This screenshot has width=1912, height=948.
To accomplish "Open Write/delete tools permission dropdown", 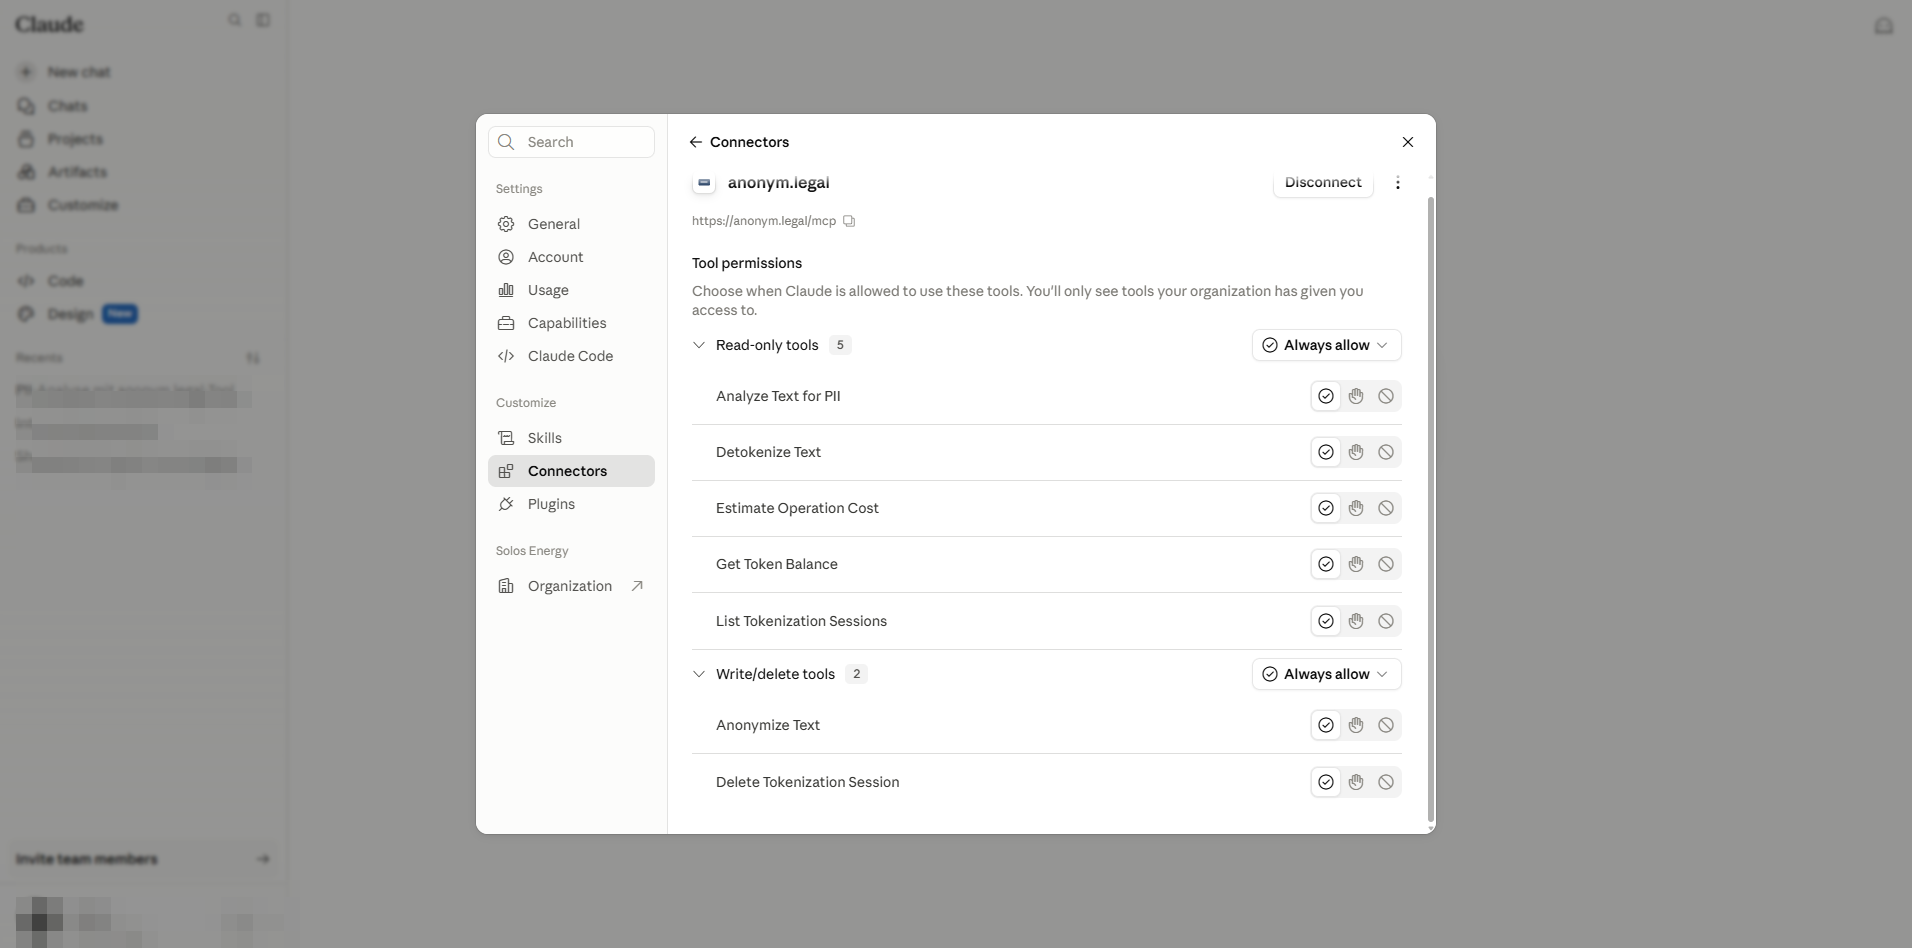I will click(x=1326, y=674).
